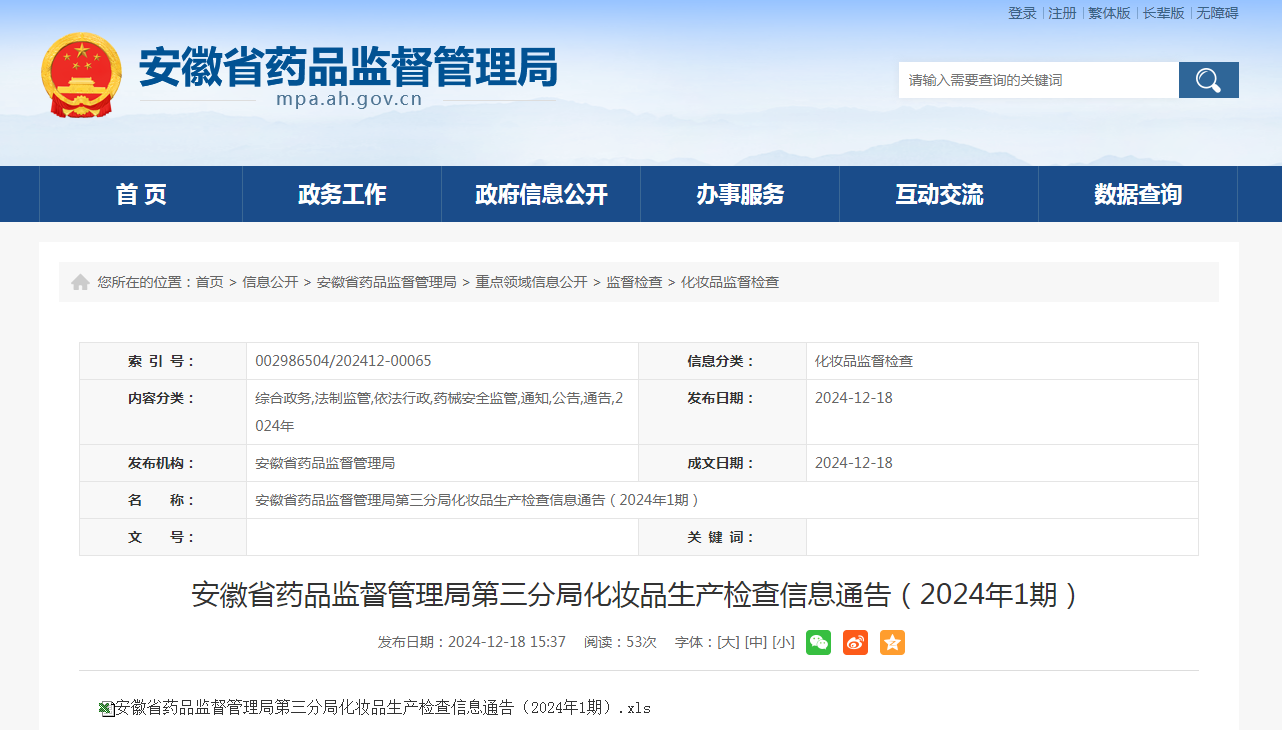The height and width of the screenshot is (730, 1282).
Task: Click the Excel file icon beside attachment
Action: coord(106,708)
